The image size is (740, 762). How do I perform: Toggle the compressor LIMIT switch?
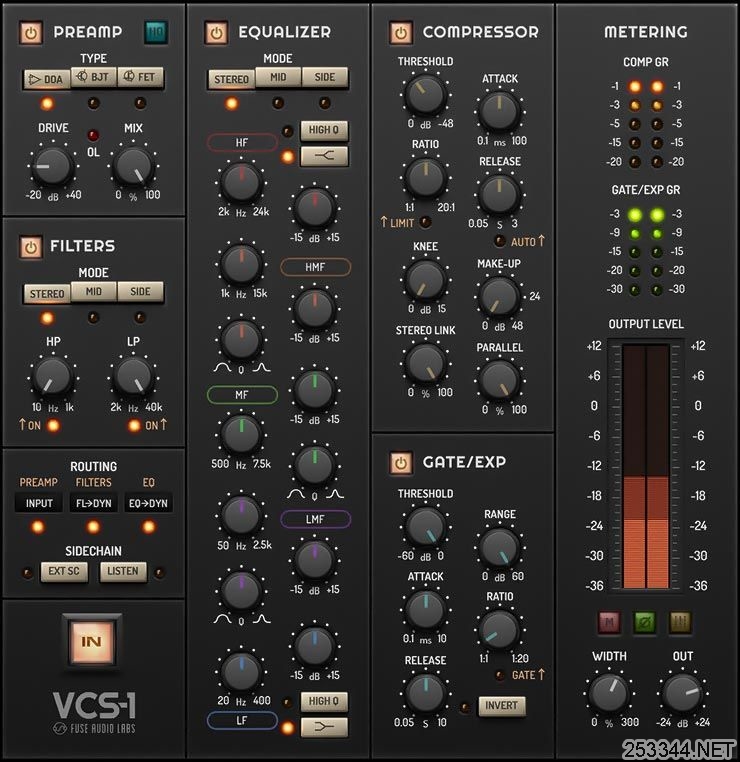[425, 222]
